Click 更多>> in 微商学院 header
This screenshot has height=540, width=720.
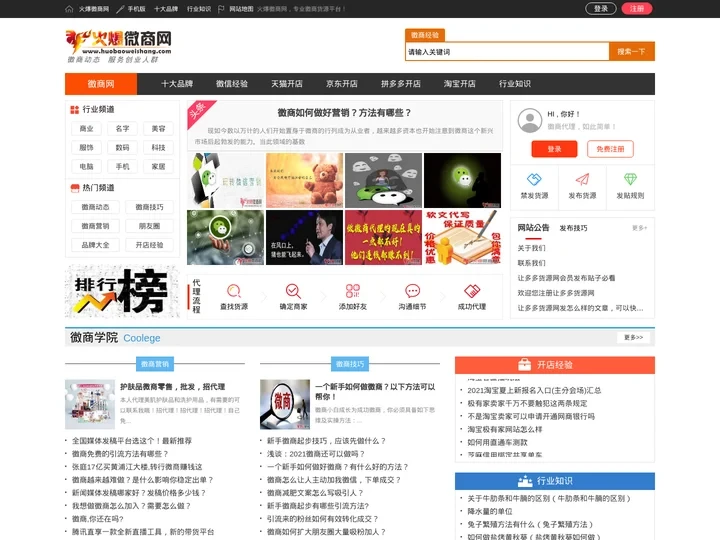tap(633, 338)
